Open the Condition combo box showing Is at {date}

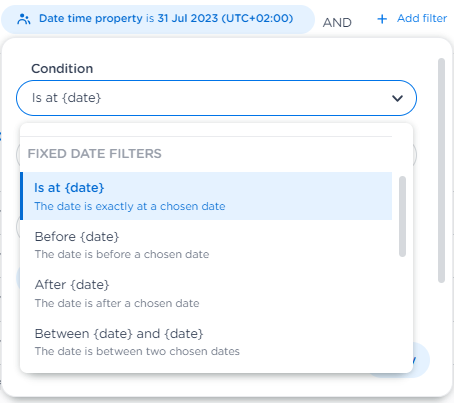point(216,98)
